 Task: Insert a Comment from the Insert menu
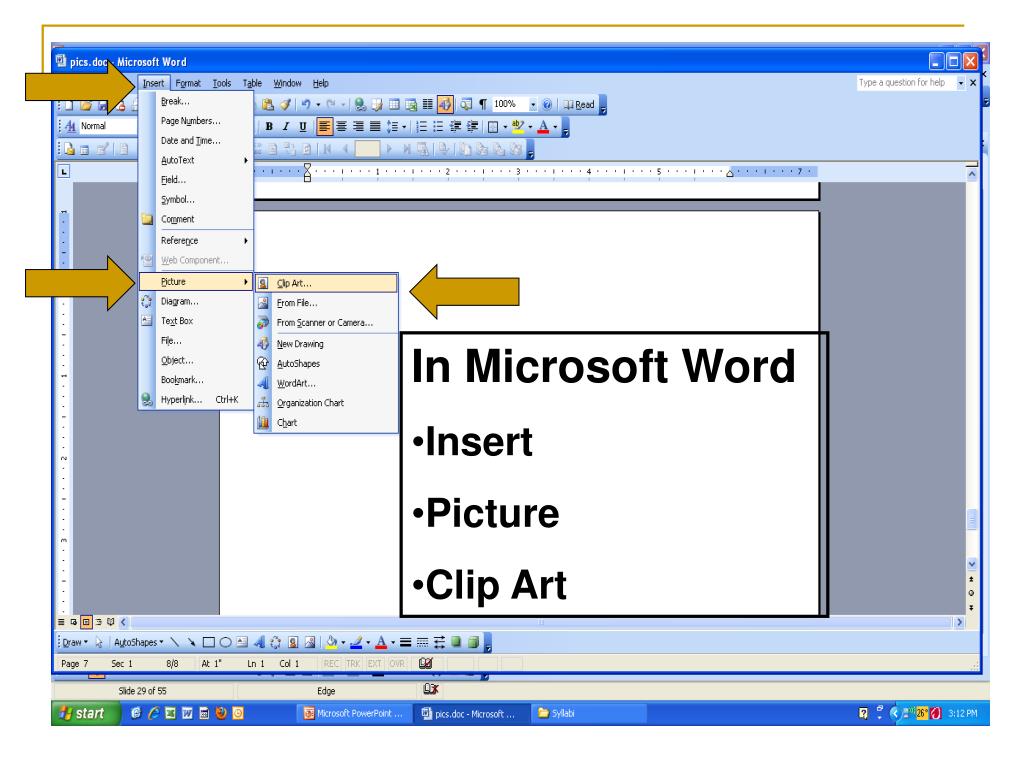pyautogui.click(x=196, y=219)
